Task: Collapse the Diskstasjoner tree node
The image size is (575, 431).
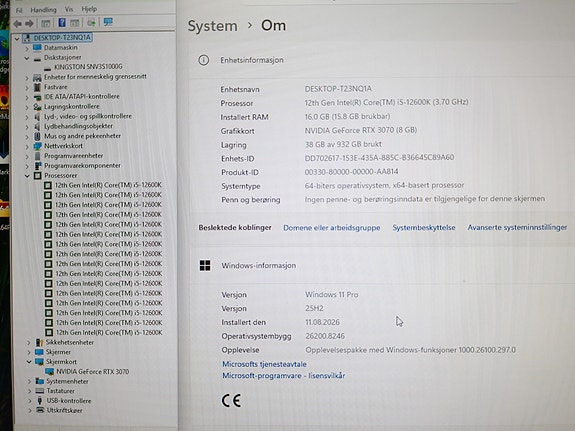Action: pos(27,58)
